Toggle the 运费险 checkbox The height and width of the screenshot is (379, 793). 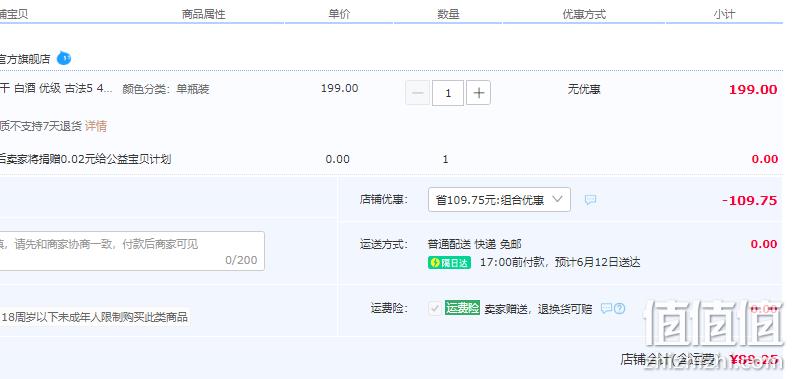(x=435, y=308)
